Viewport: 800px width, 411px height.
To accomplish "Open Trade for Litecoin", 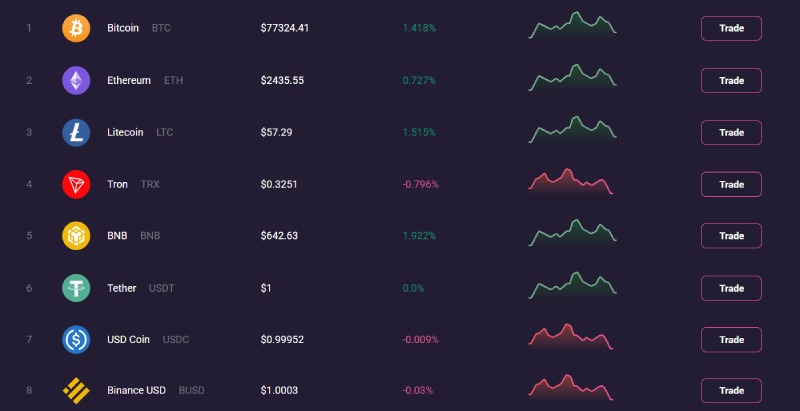I will 731,132.
